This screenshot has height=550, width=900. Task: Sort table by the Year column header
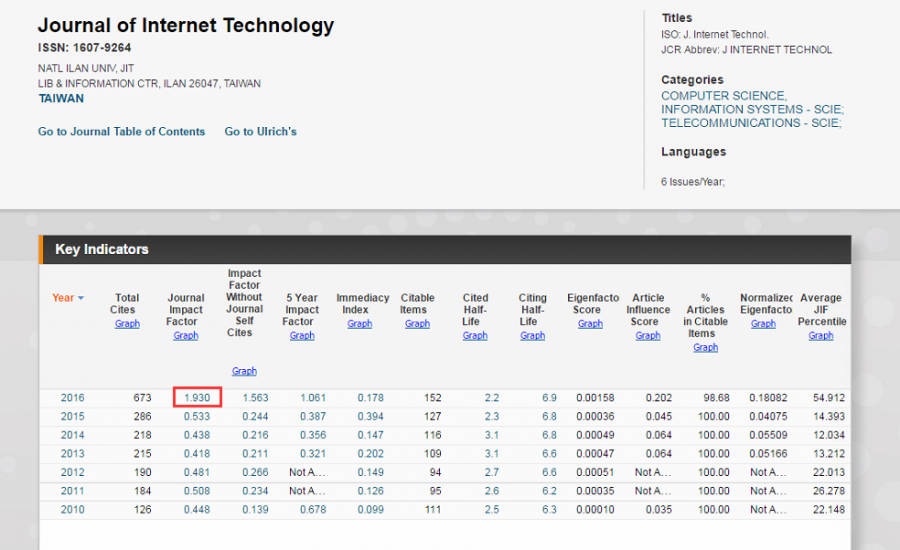(68, 297)
